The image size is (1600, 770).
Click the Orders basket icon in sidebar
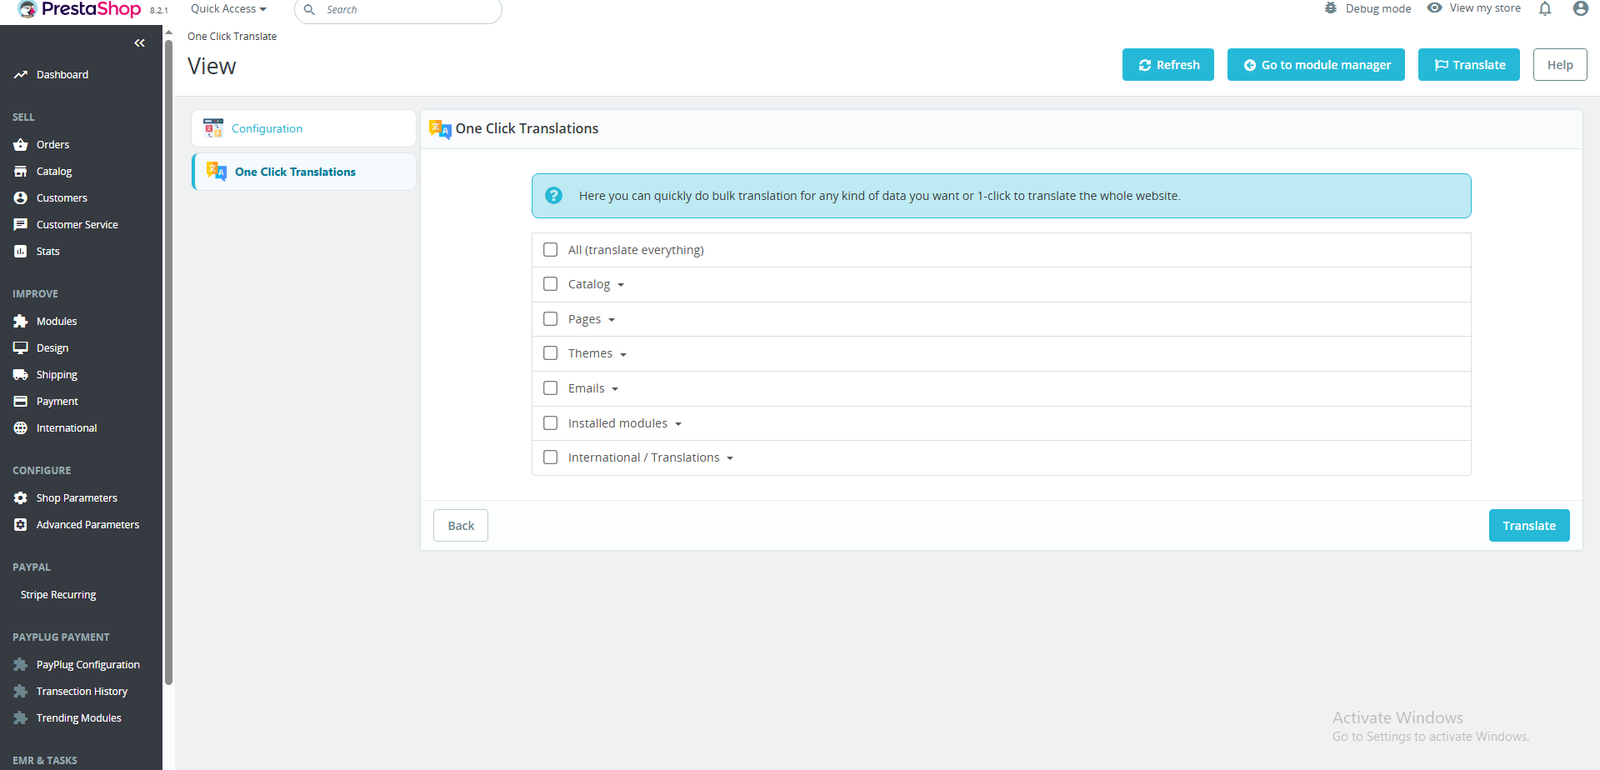[x=20, y=145]
